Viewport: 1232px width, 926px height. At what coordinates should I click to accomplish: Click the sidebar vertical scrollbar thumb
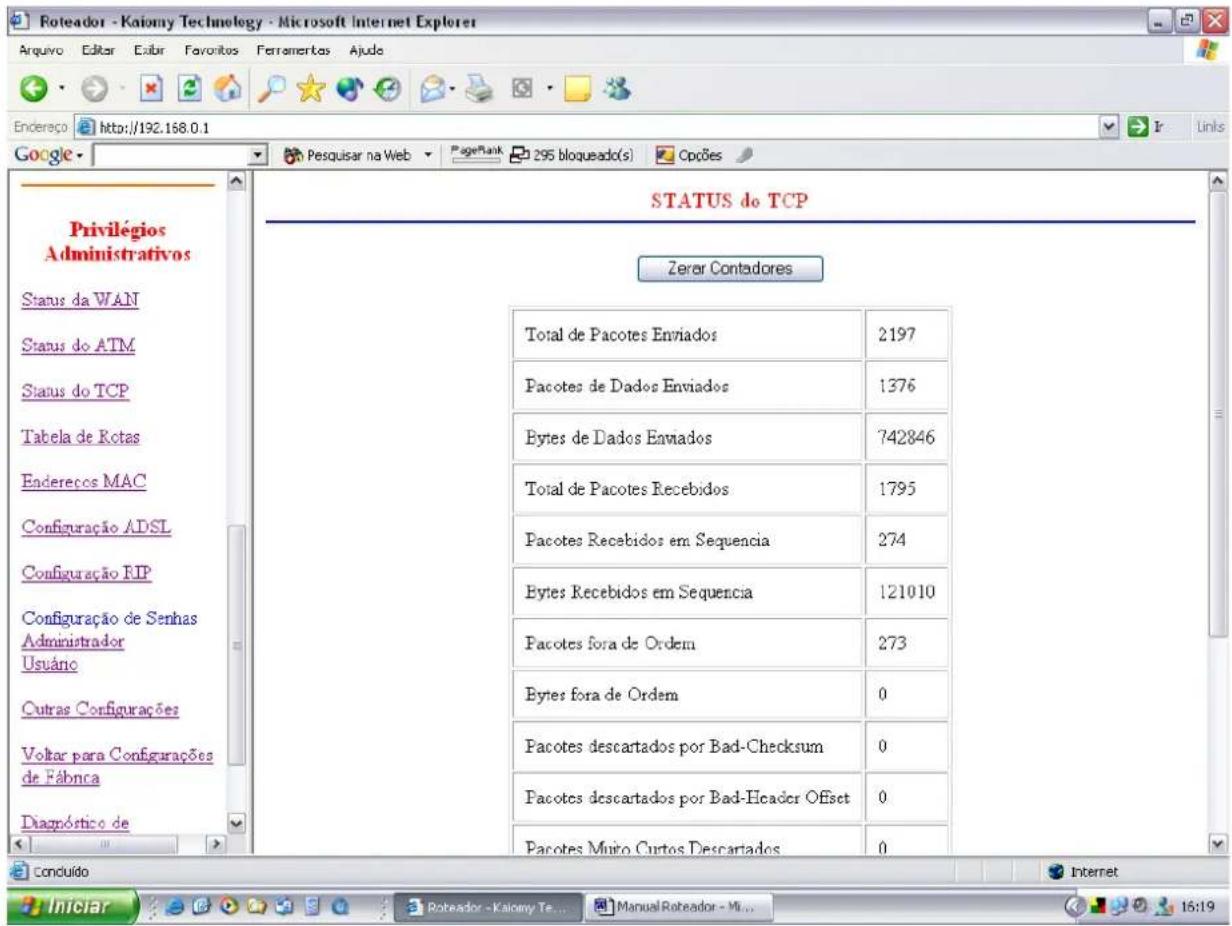pos(237,645)
